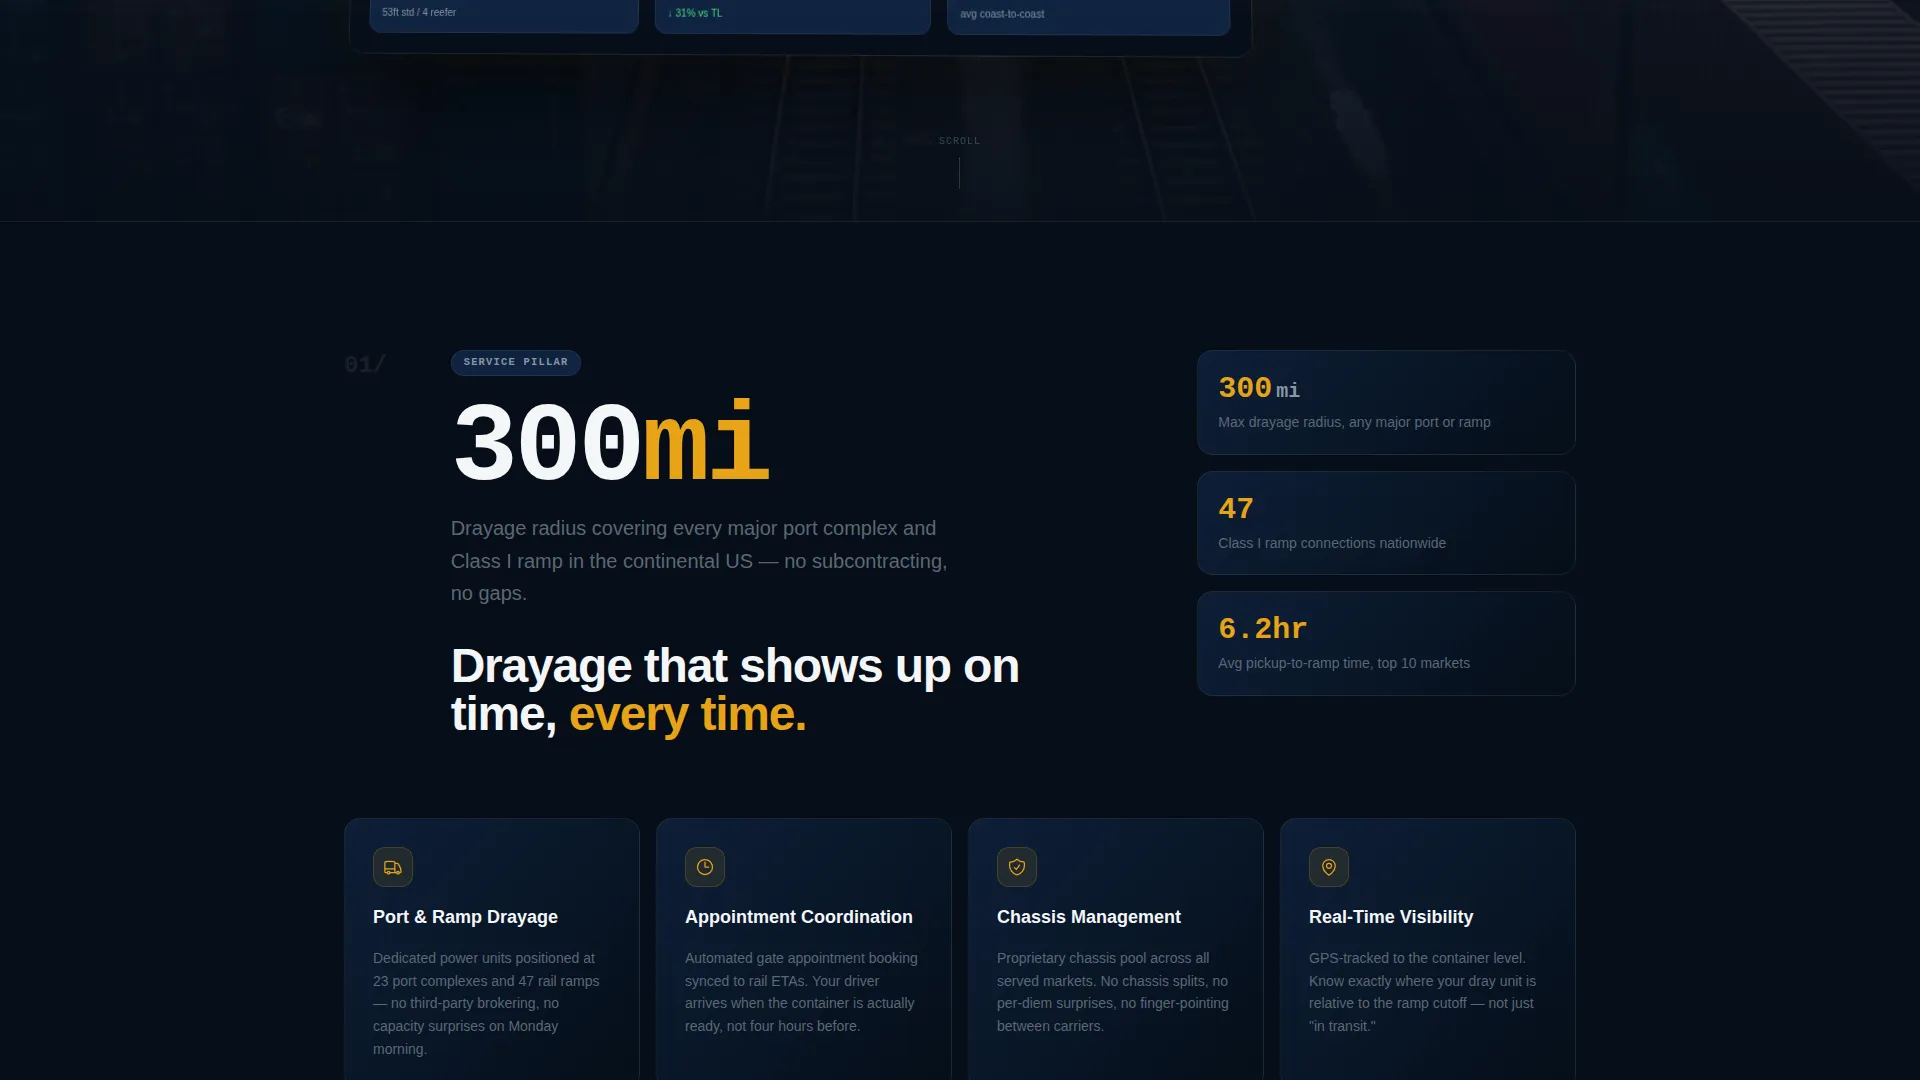The width and height of the screenshot is (1920, 1080).
Task: Click the '31% vs TL' stat text
Action: coord(695,13)
